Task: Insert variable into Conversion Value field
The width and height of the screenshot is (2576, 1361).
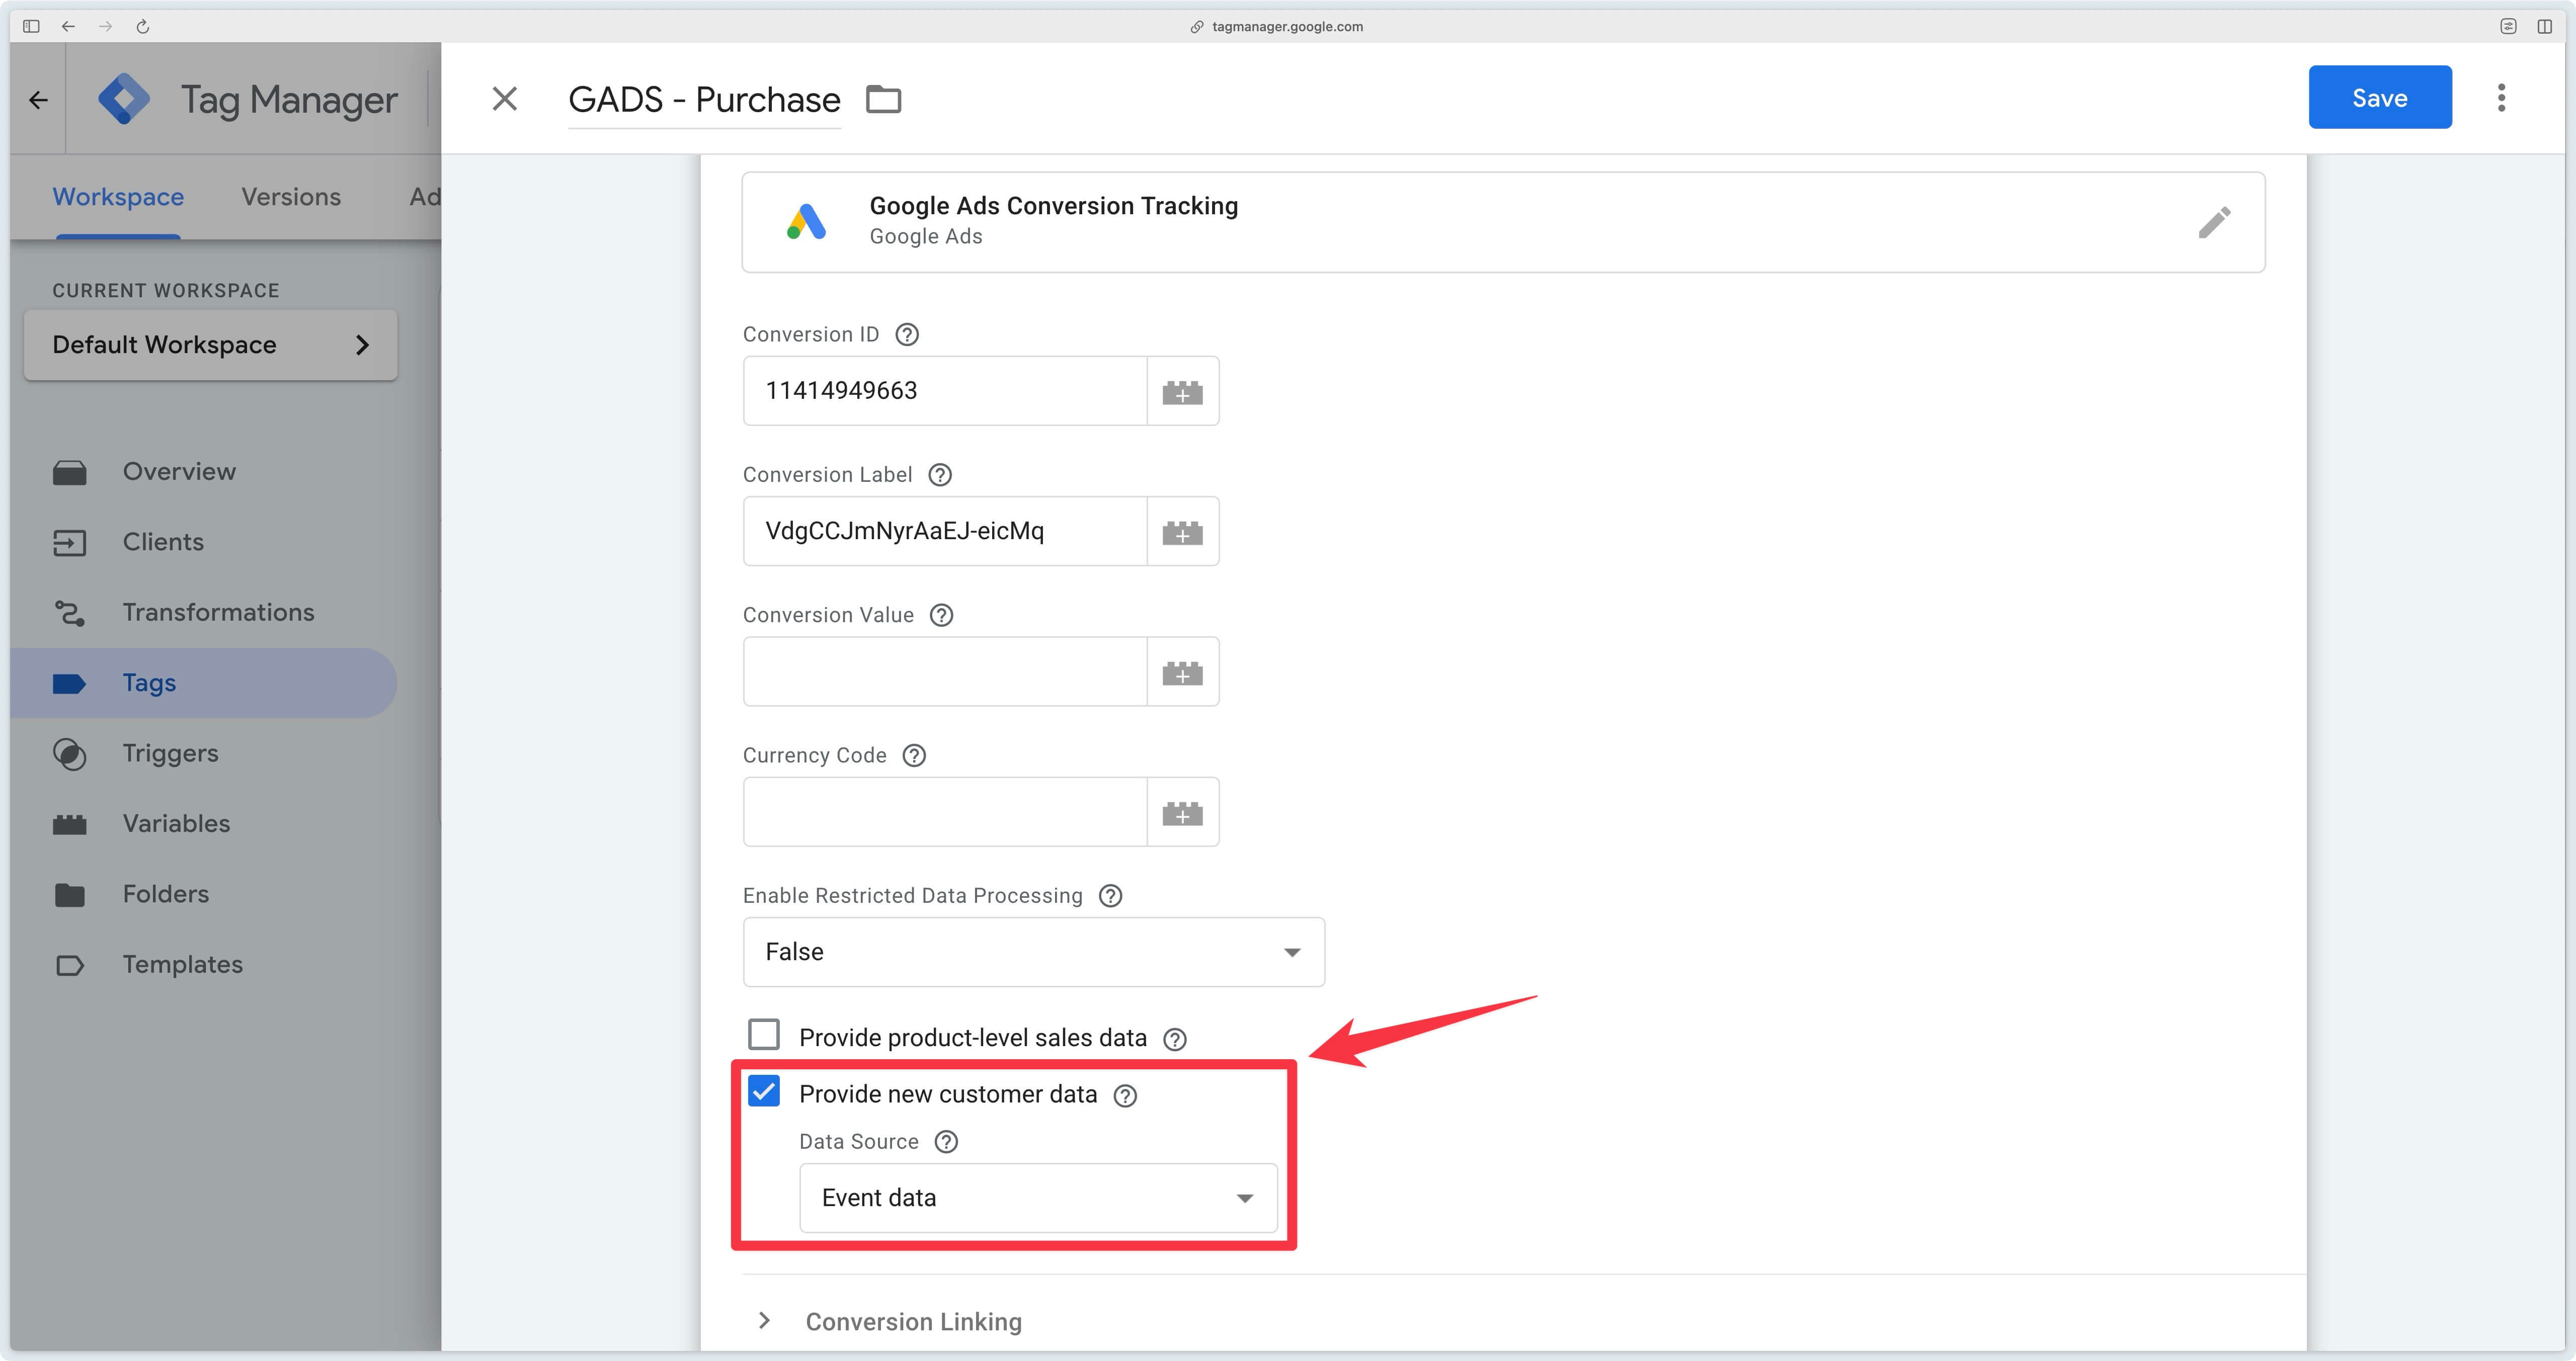Action: click(x=1182, y=671)
